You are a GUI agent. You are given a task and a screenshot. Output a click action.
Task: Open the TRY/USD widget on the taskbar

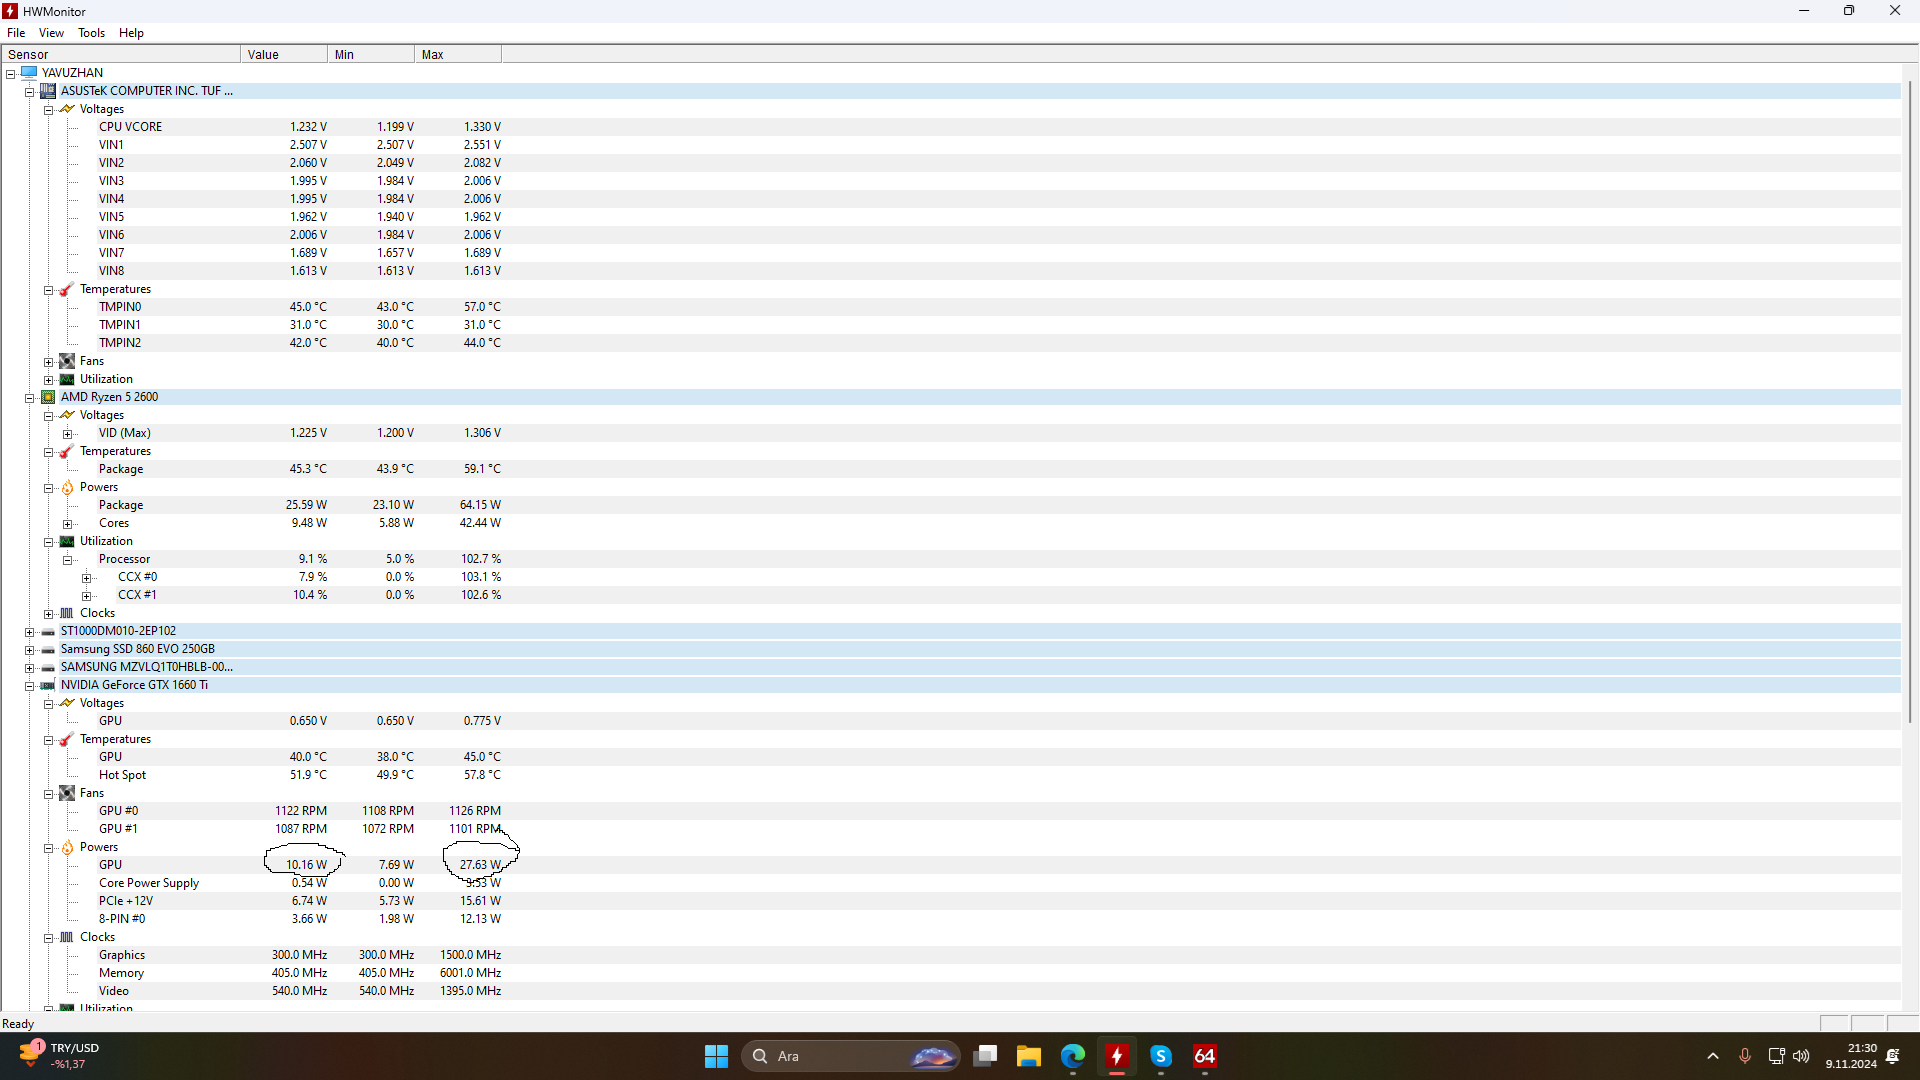coord(61,1056)
